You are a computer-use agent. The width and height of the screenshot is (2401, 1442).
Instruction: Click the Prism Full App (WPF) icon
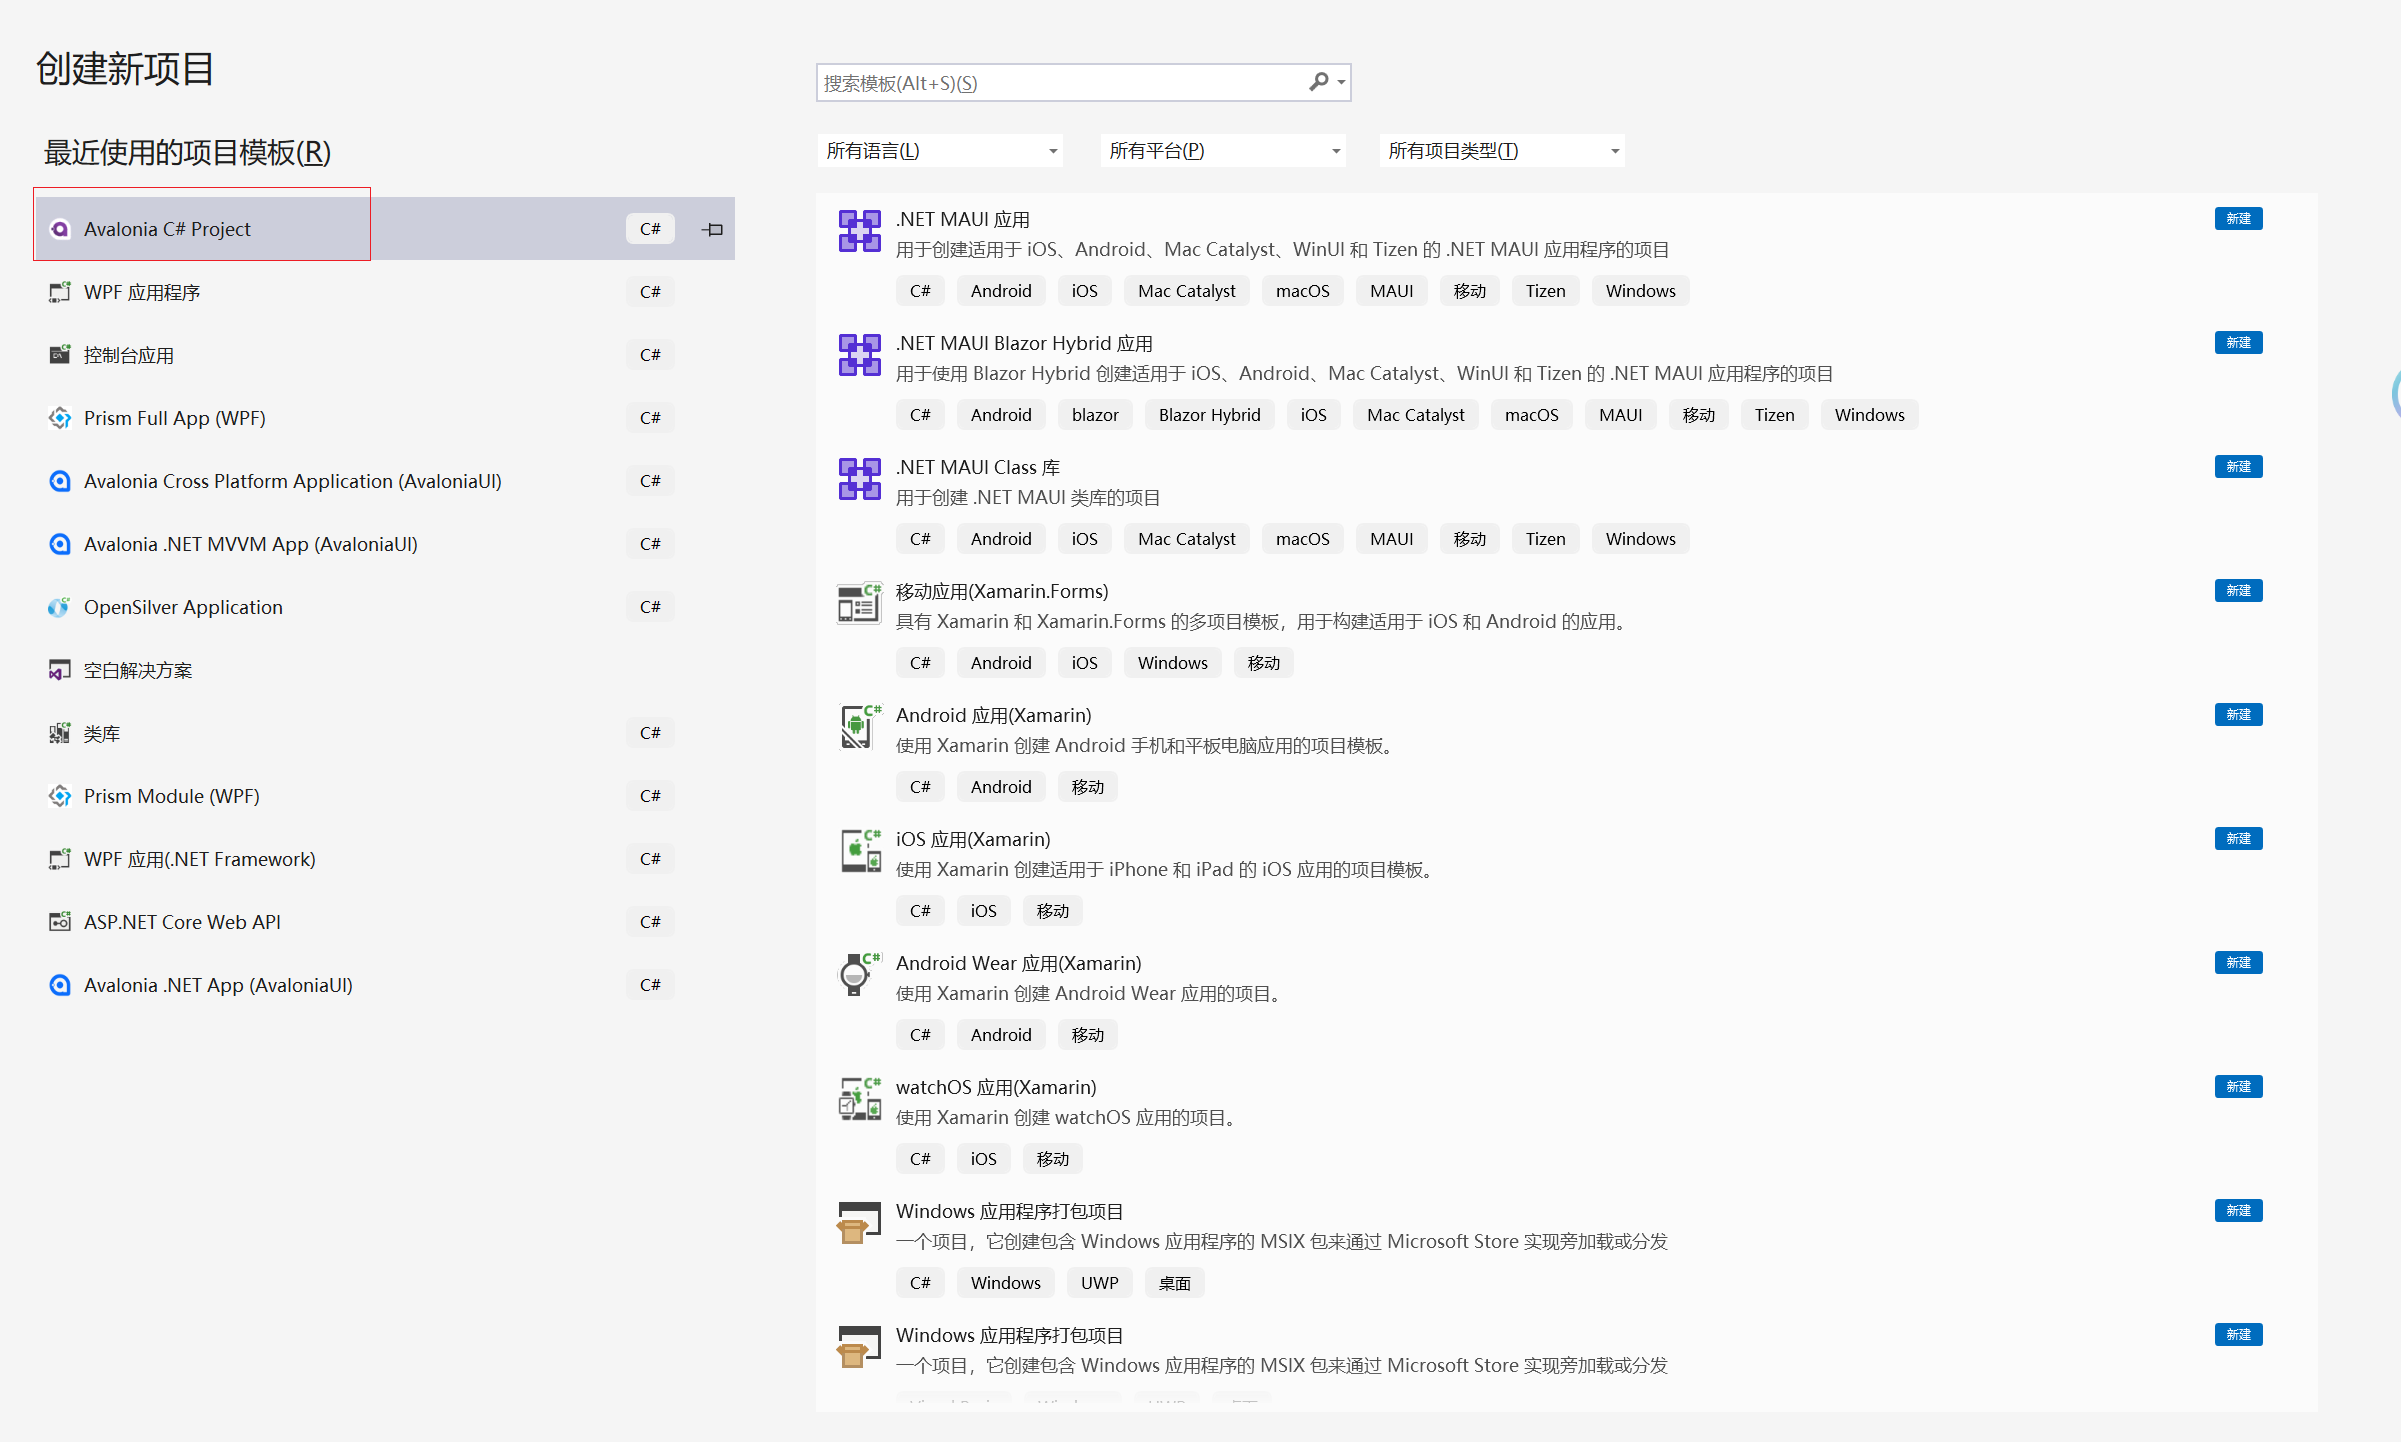(x=60, y=418)
